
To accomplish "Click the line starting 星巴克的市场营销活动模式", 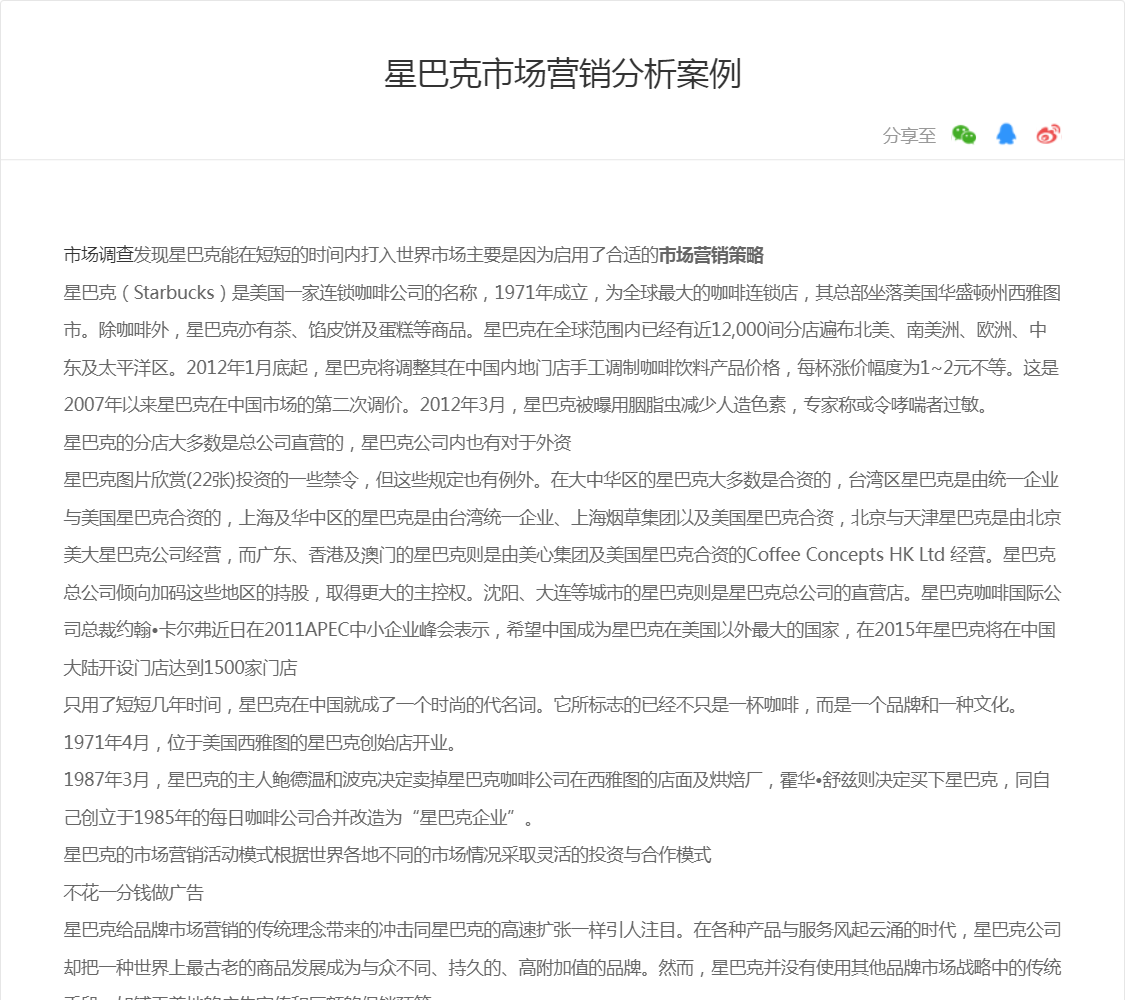I will click(387, 855).
